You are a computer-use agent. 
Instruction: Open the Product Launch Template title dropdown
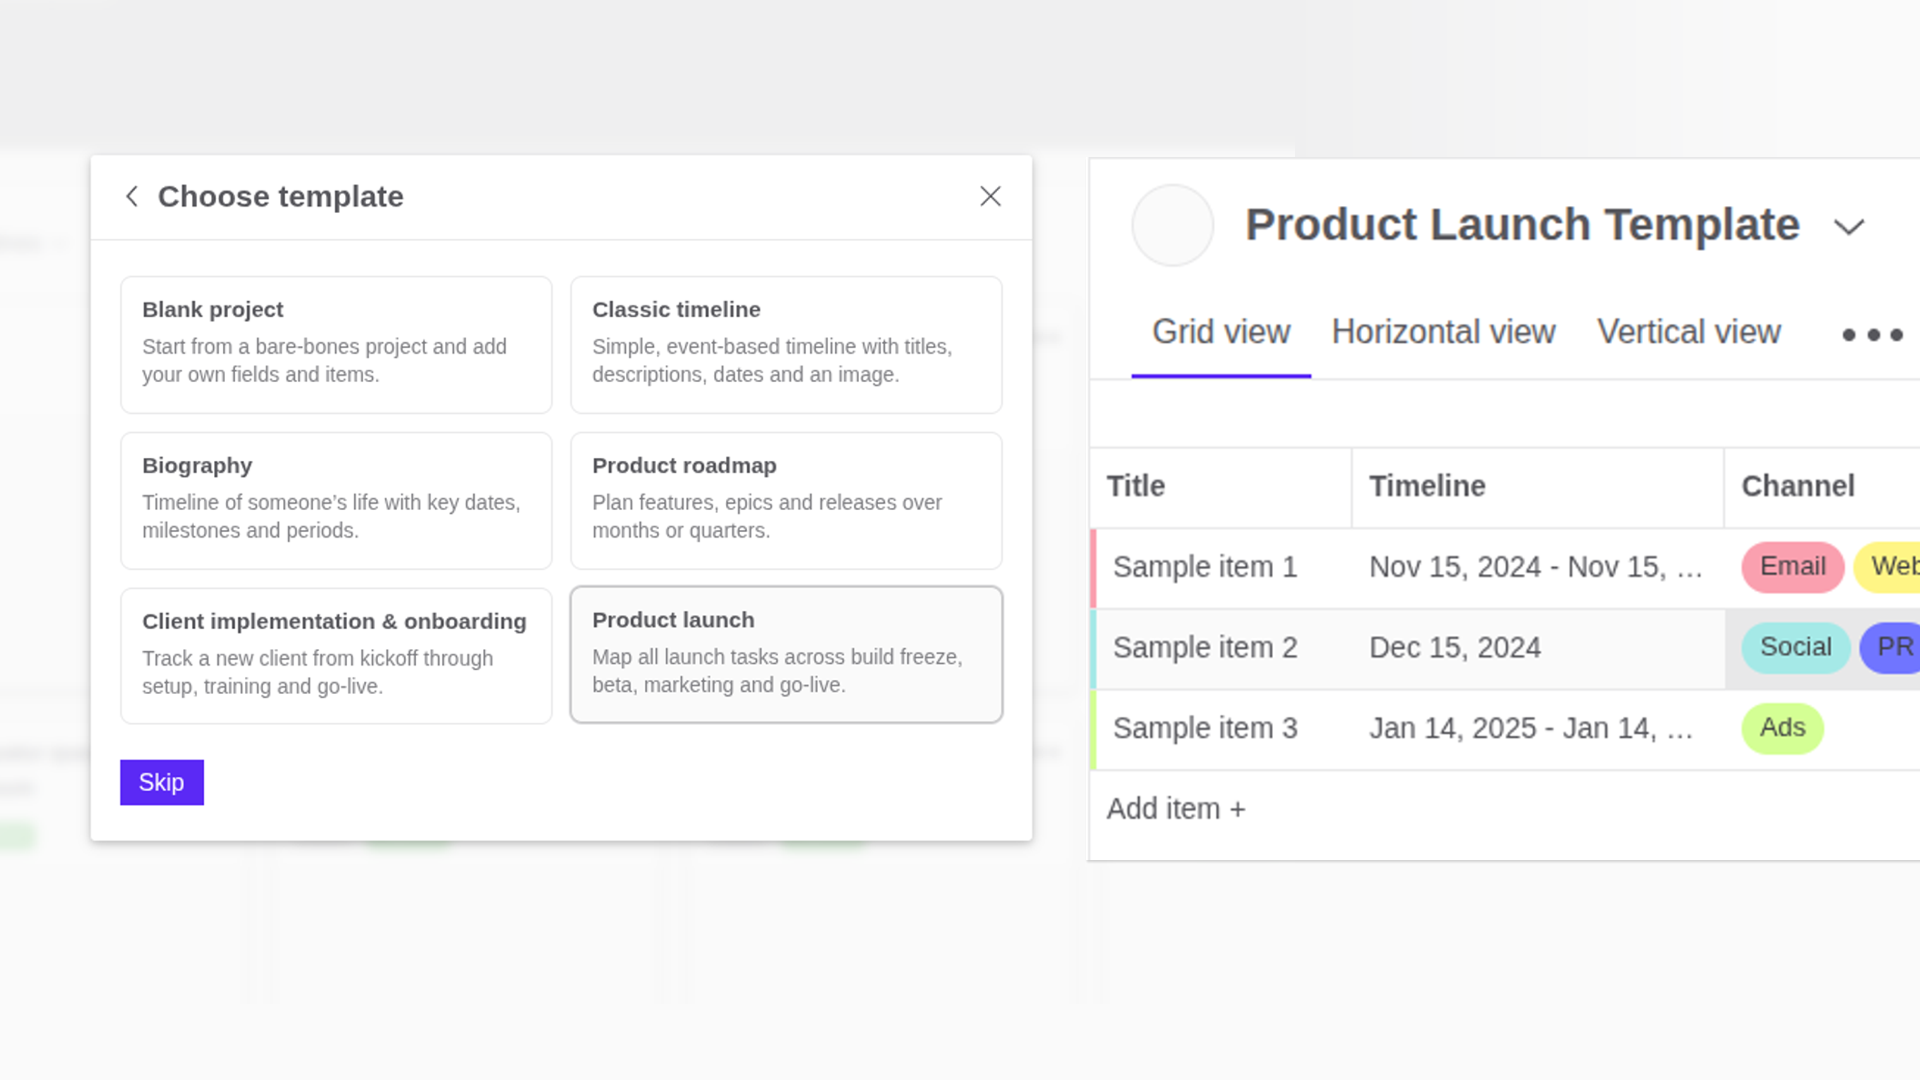point(1849,227)
